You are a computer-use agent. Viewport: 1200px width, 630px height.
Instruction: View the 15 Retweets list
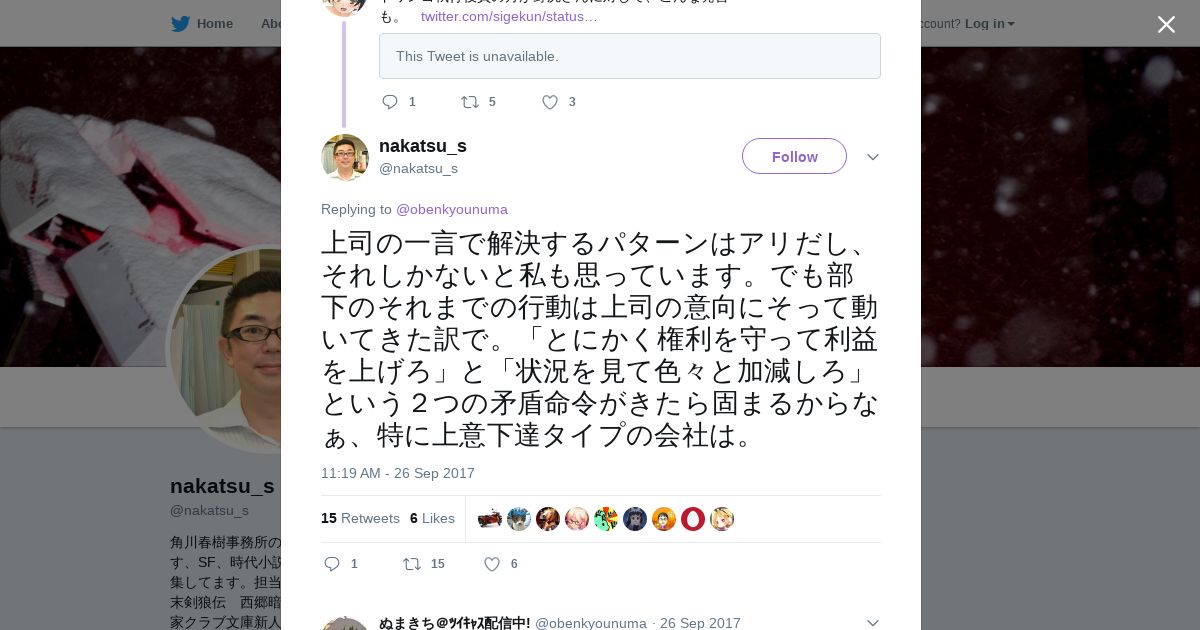(360, 518)
